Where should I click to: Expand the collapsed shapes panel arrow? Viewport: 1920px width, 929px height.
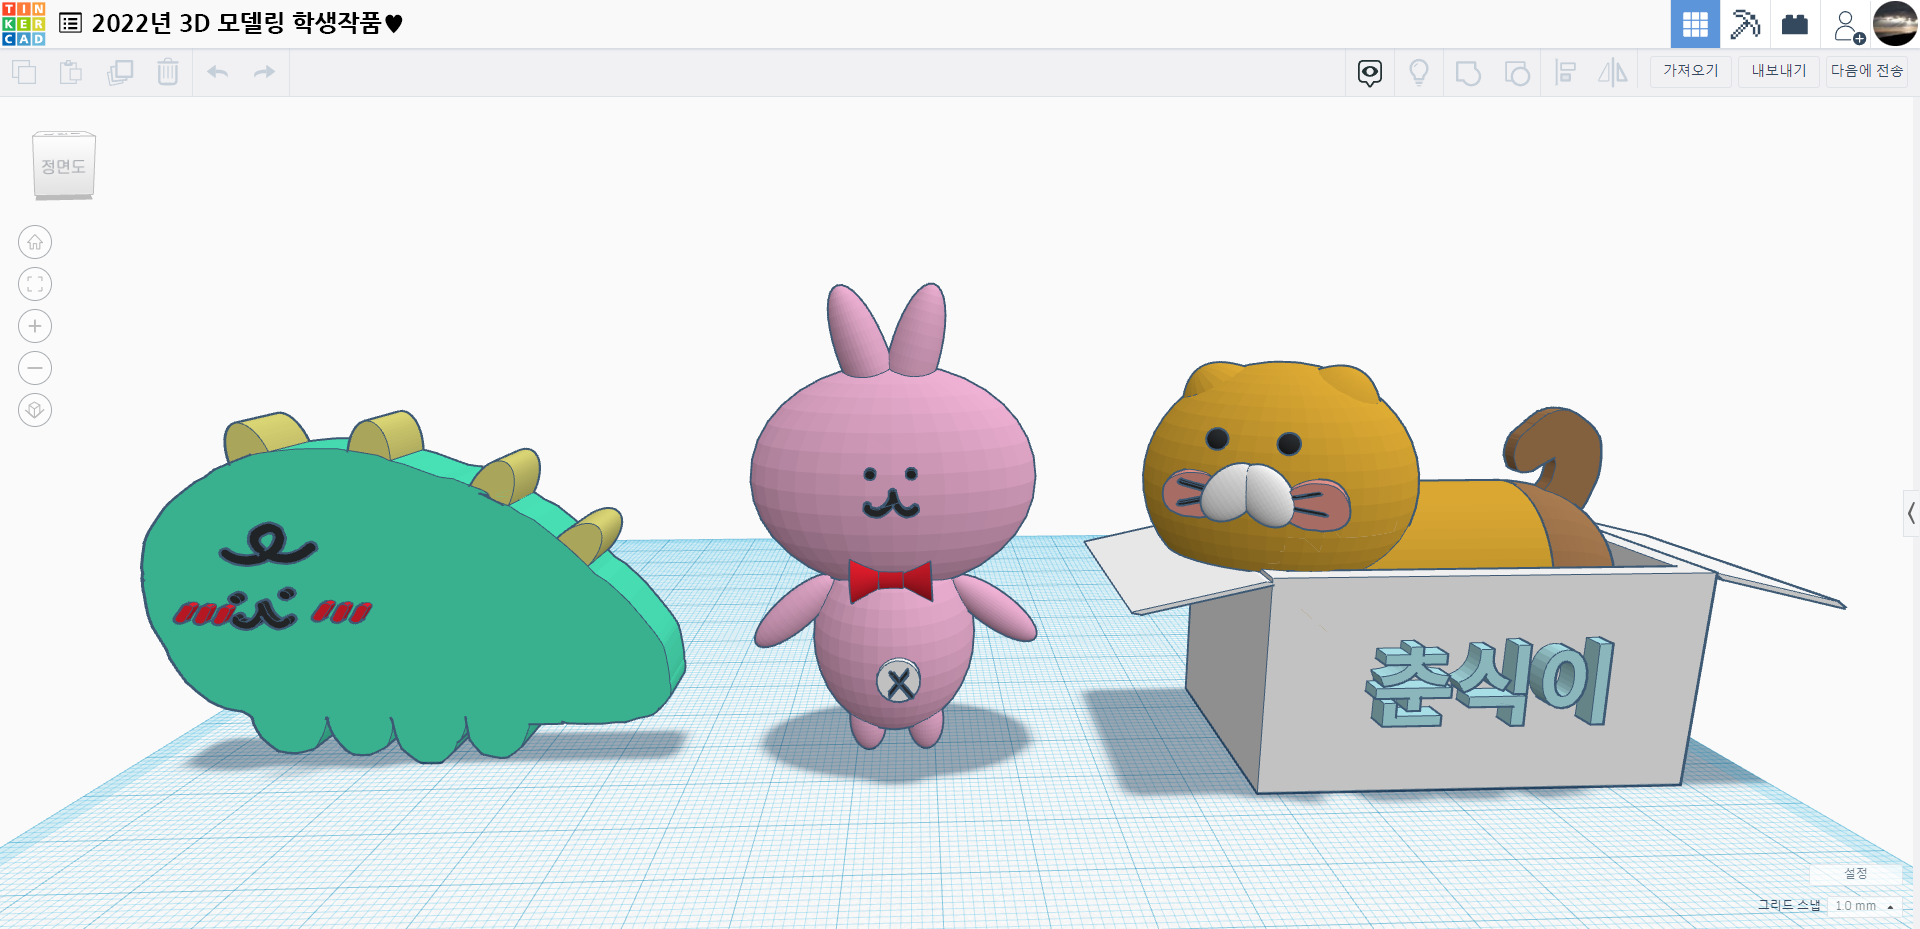(x=1911, y=513)
